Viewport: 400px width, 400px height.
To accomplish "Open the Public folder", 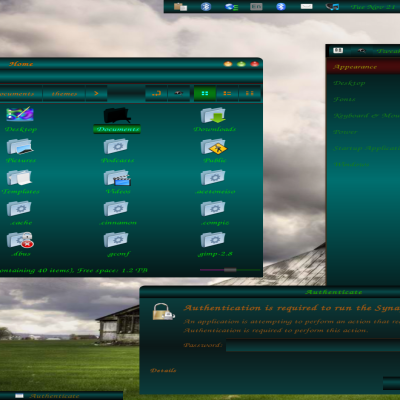I will coord(214,146).
